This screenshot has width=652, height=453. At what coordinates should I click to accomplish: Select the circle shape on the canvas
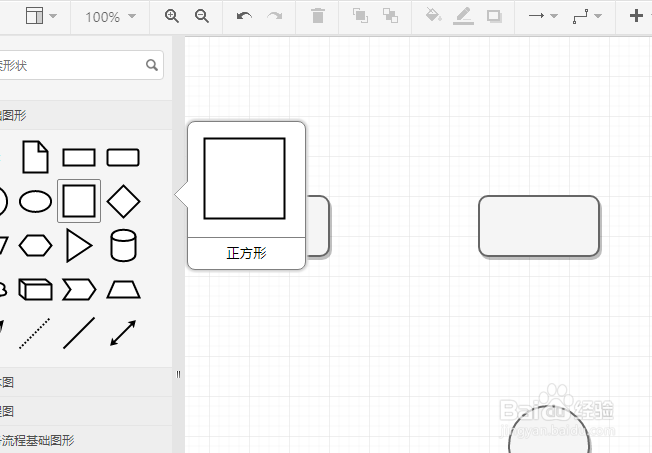point(549,429)
